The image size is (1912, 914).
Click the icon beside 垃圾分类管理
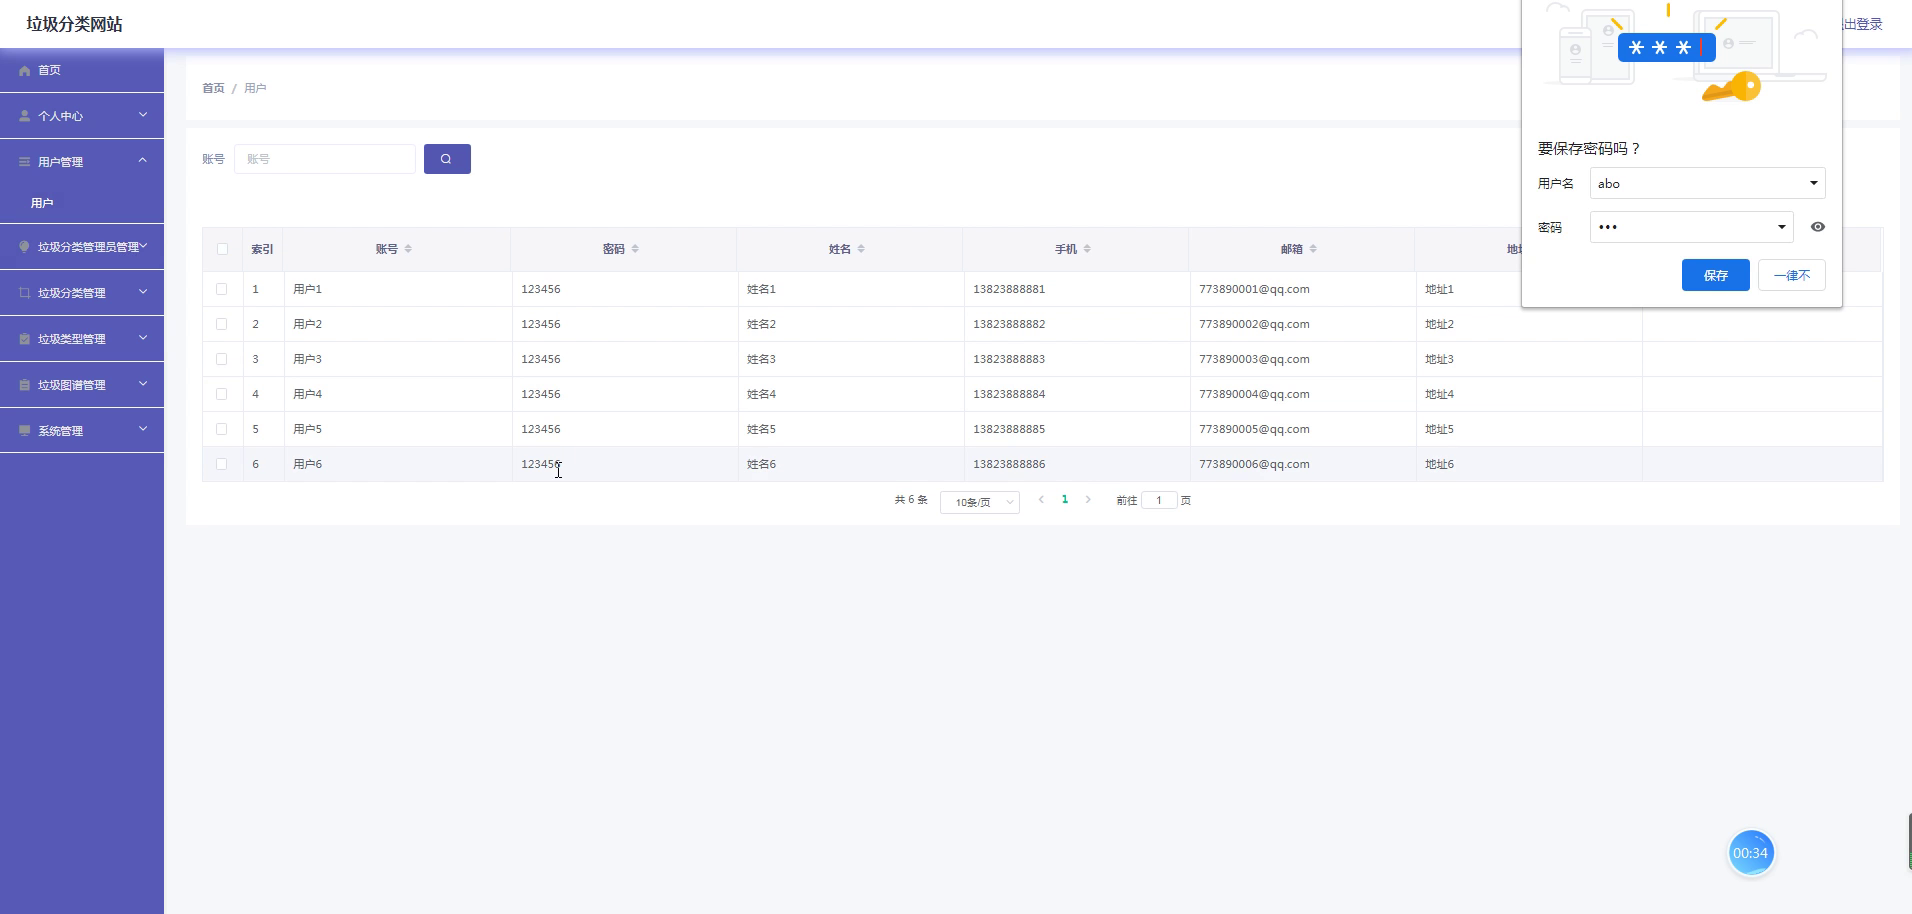[x=25, y=293]
